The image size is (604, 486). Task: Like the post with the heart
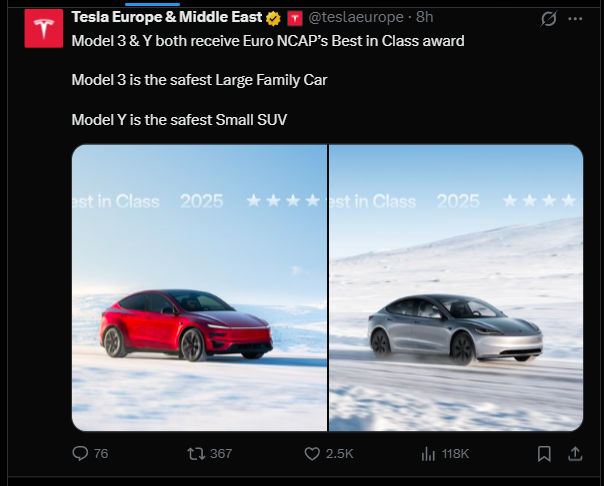pyautogui.click(x=310, y=453)
